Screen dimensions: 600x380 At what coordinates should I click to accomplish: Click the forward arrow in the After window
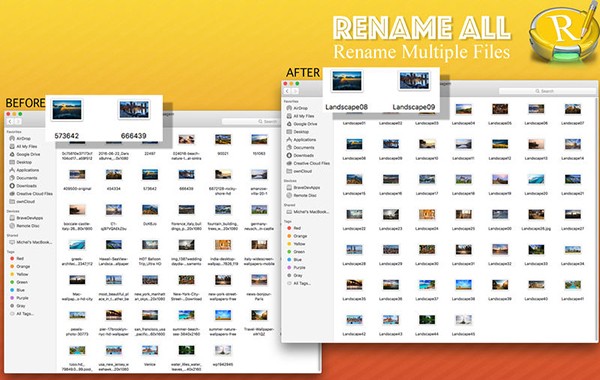point(295,91)
